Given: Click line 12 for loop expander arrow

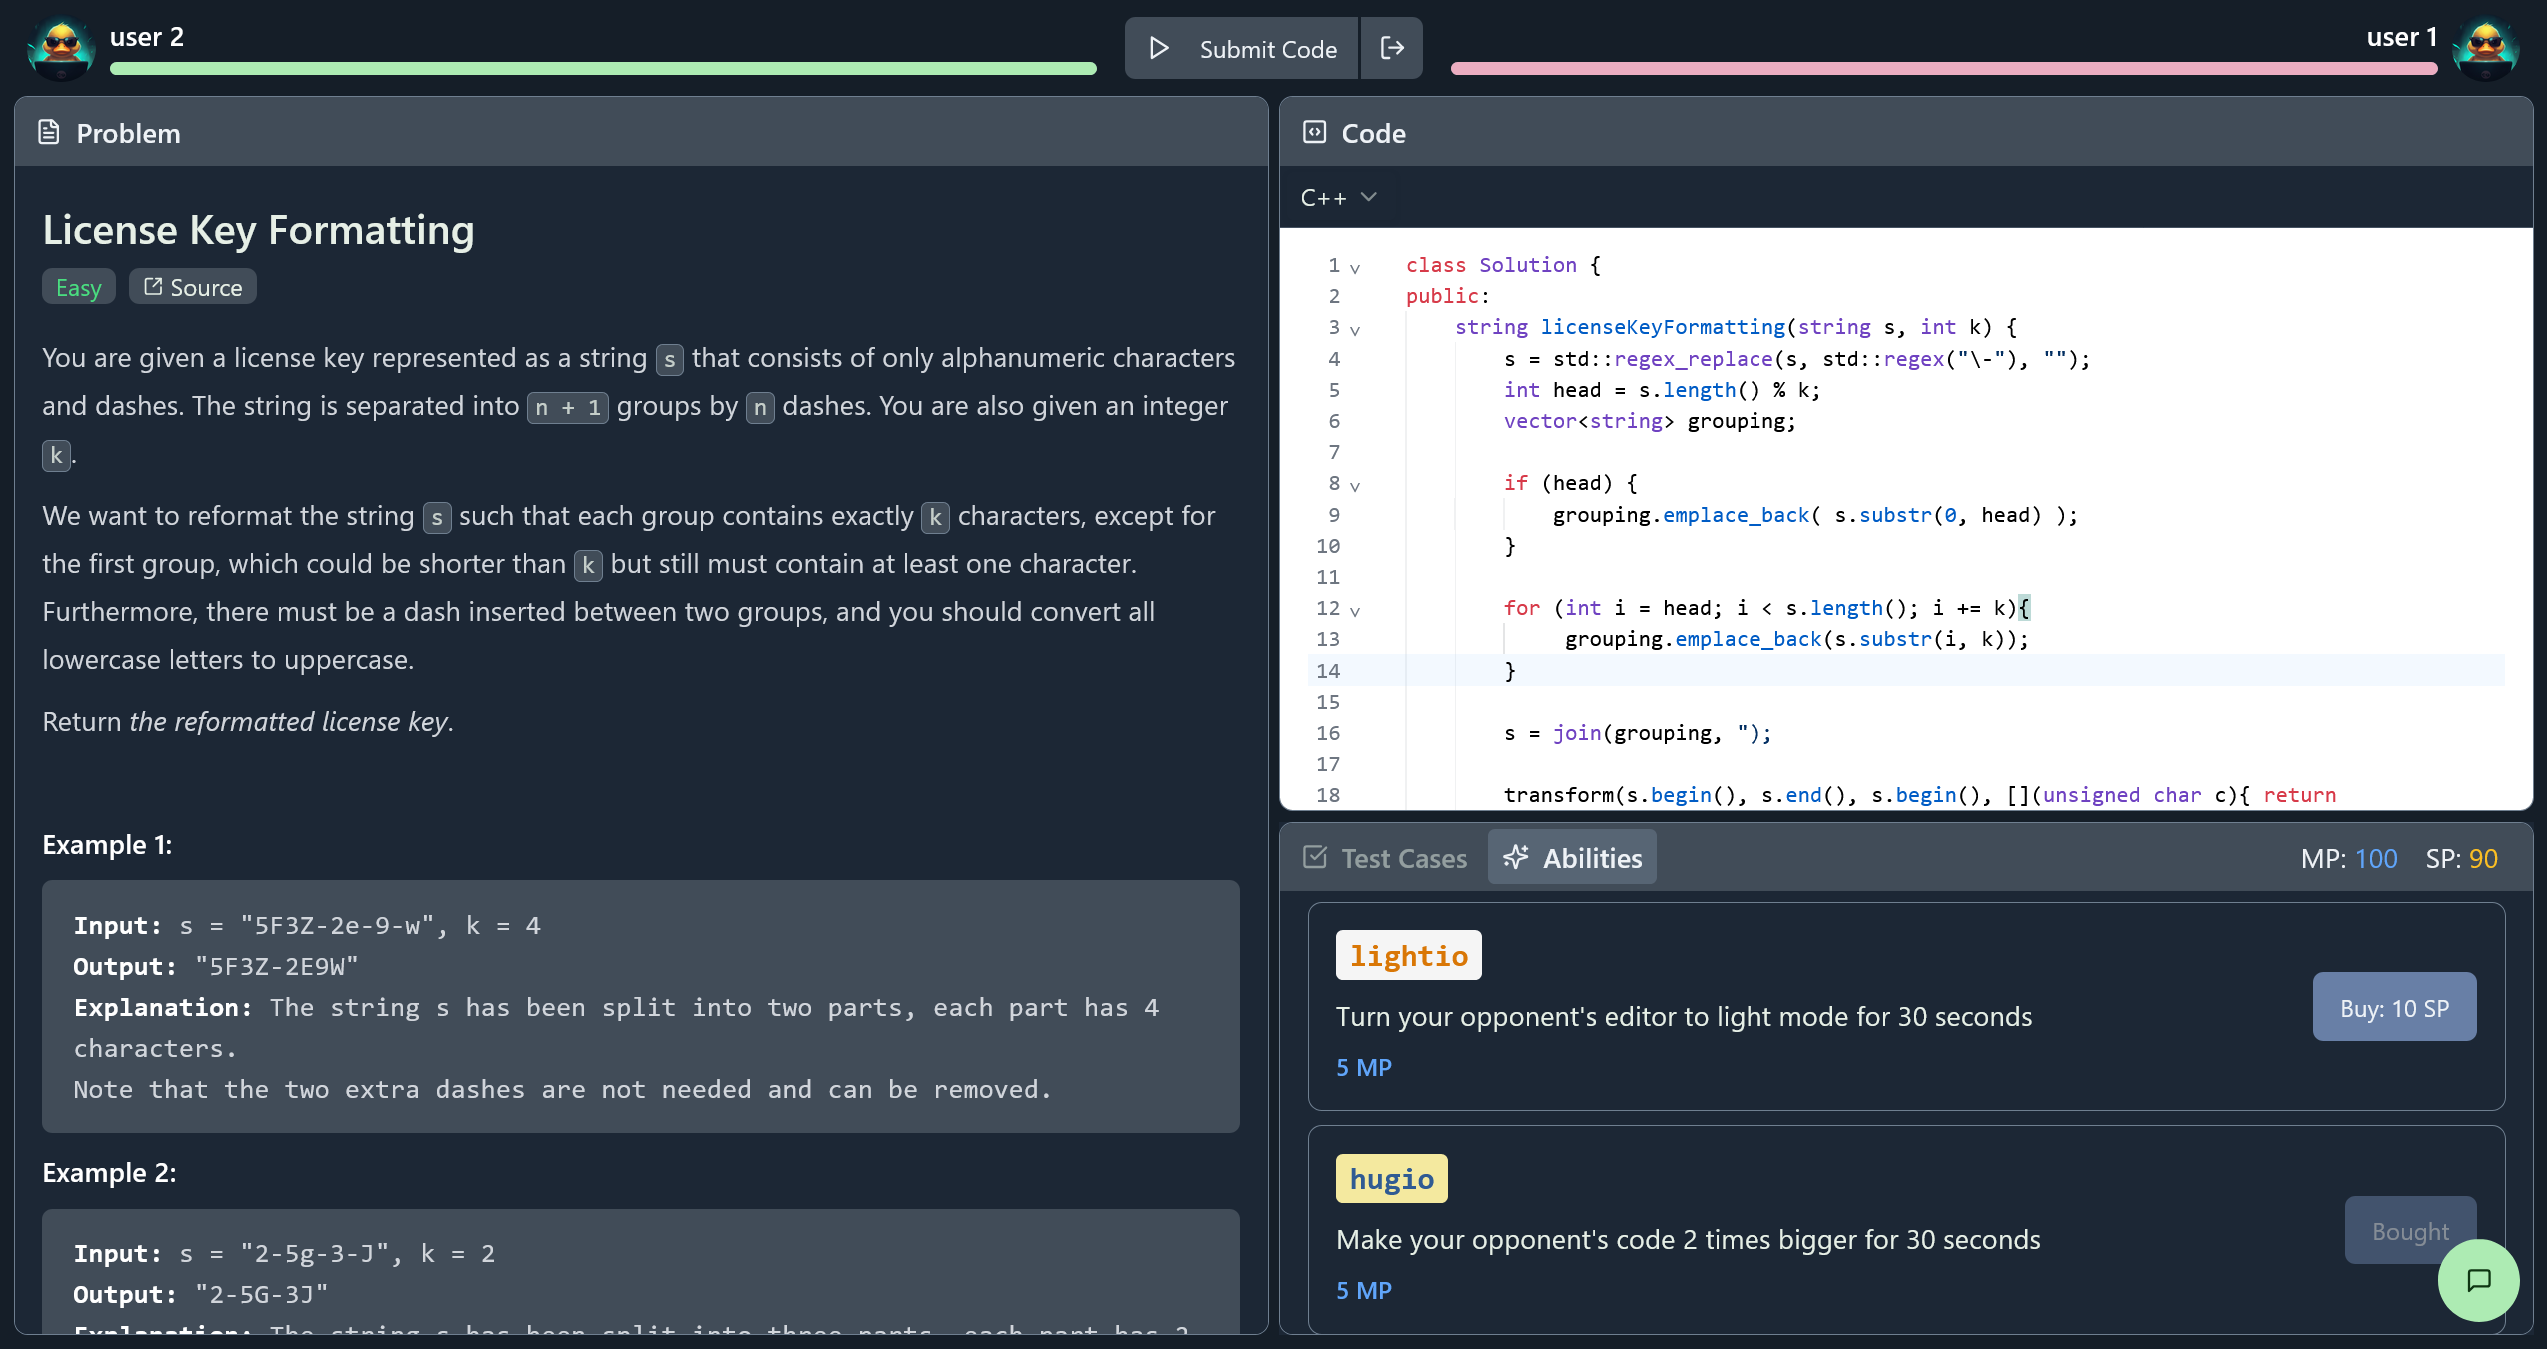Looking at the screenshot, I should click(x=1359, y=610).
